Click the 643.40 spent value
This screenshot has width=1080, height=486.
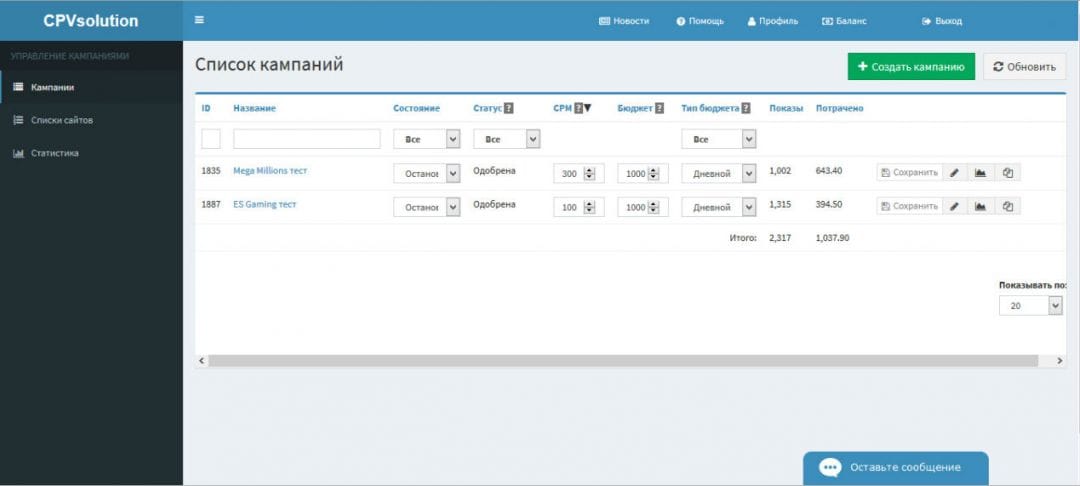click(x=829, y=171)
